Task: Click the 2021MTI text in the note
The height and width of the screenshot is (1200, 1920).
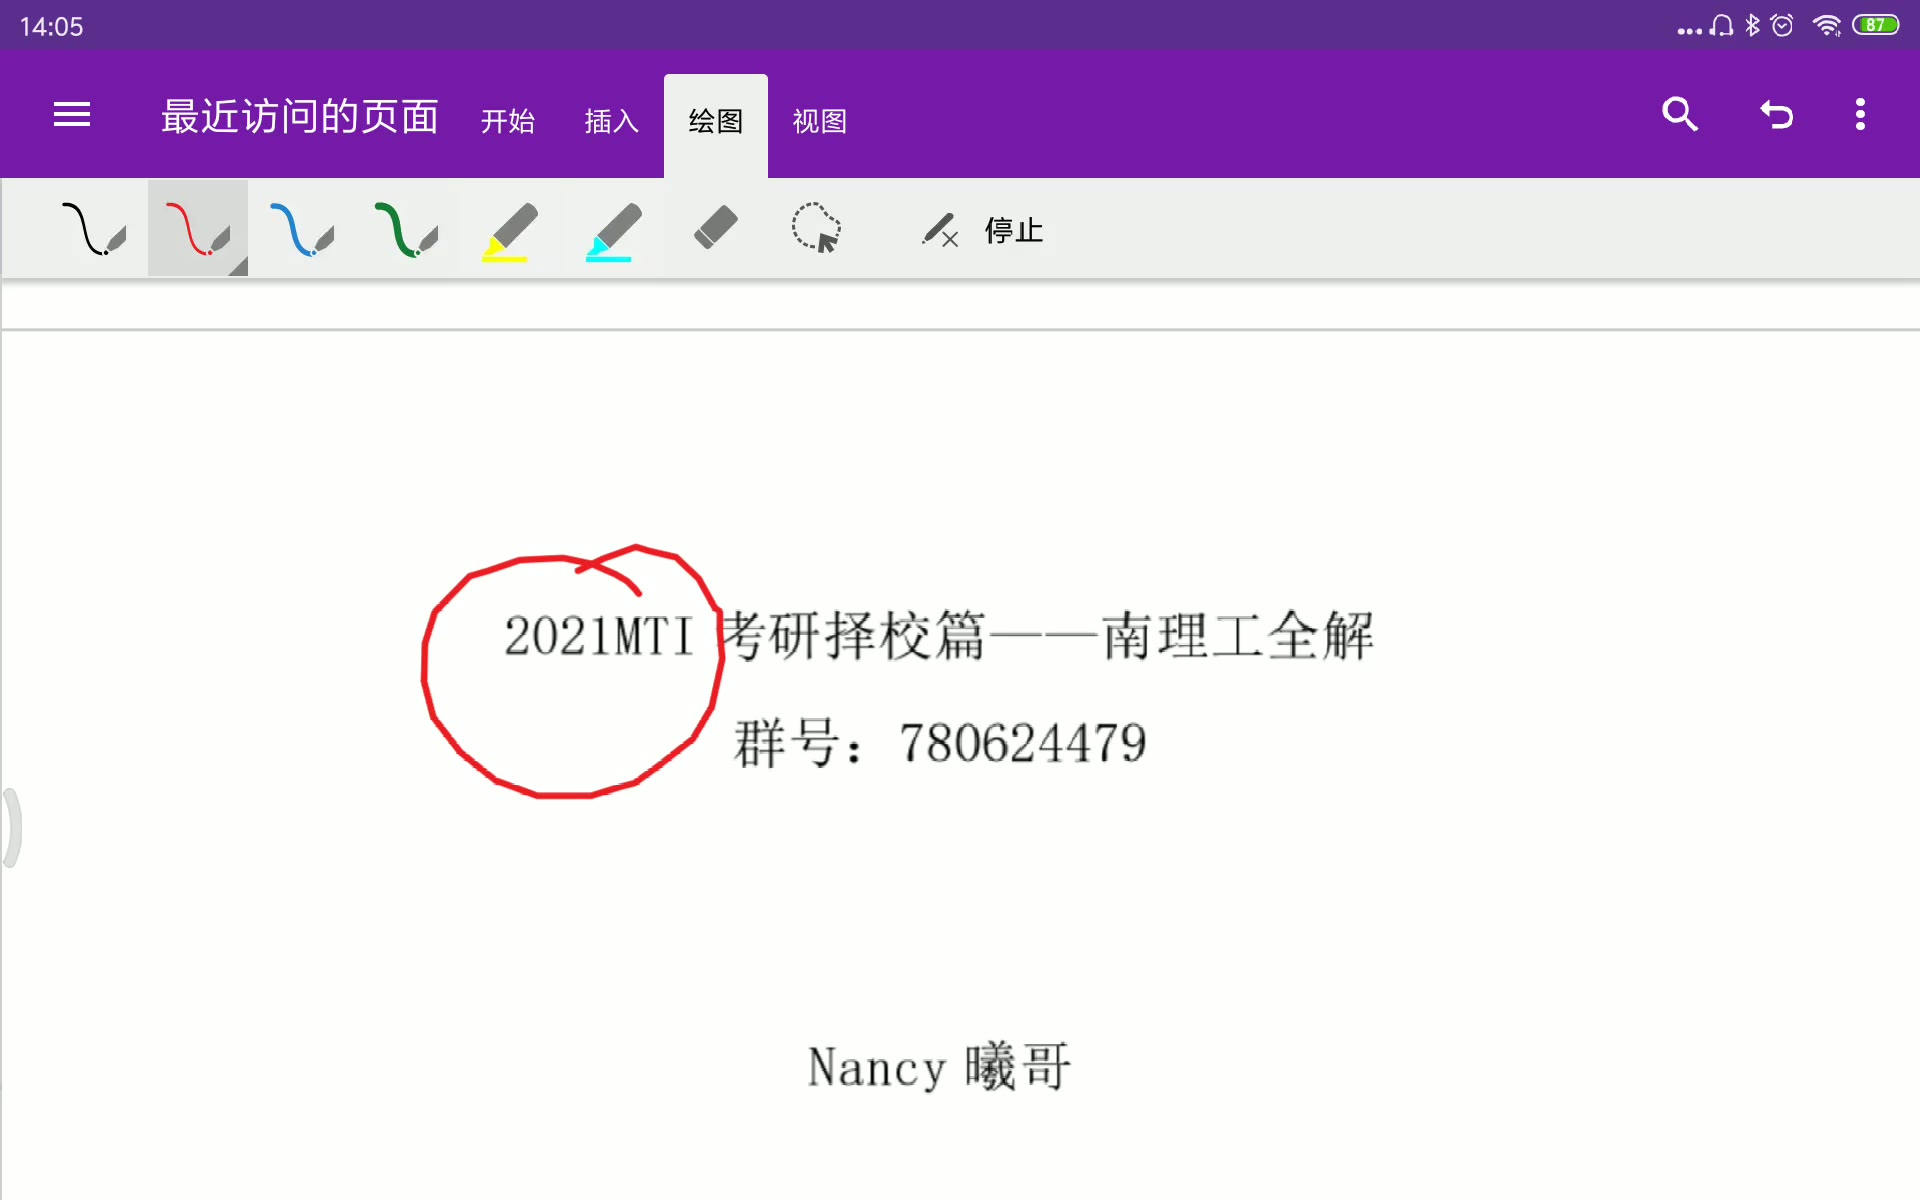Action: (599, 636)
